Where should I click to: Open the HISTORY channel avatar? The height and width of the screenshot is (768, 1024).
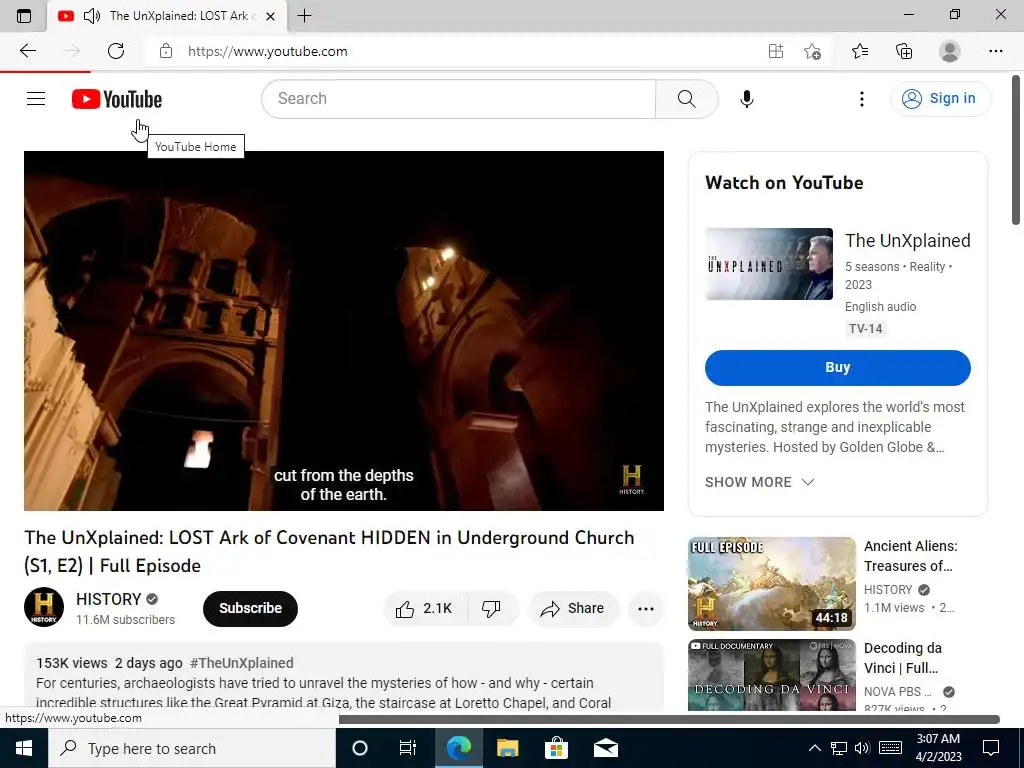pos(44,607)
